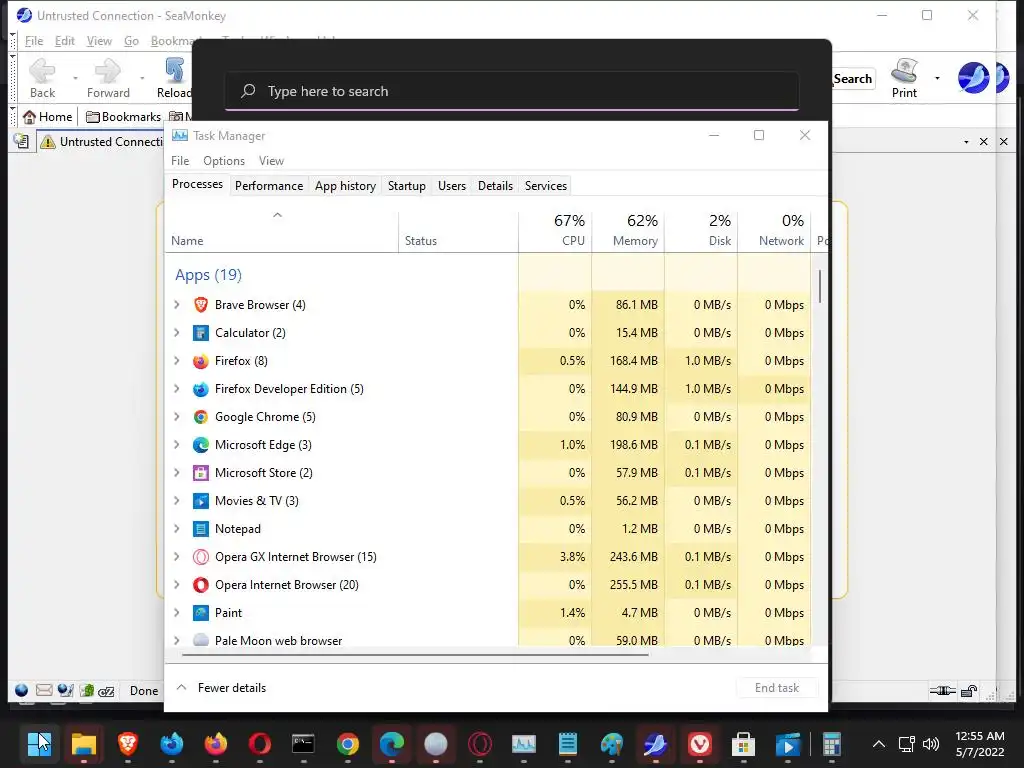Screen dimensions: 1024x768
Task: Switch to the Startup tab
Action: 406,185
